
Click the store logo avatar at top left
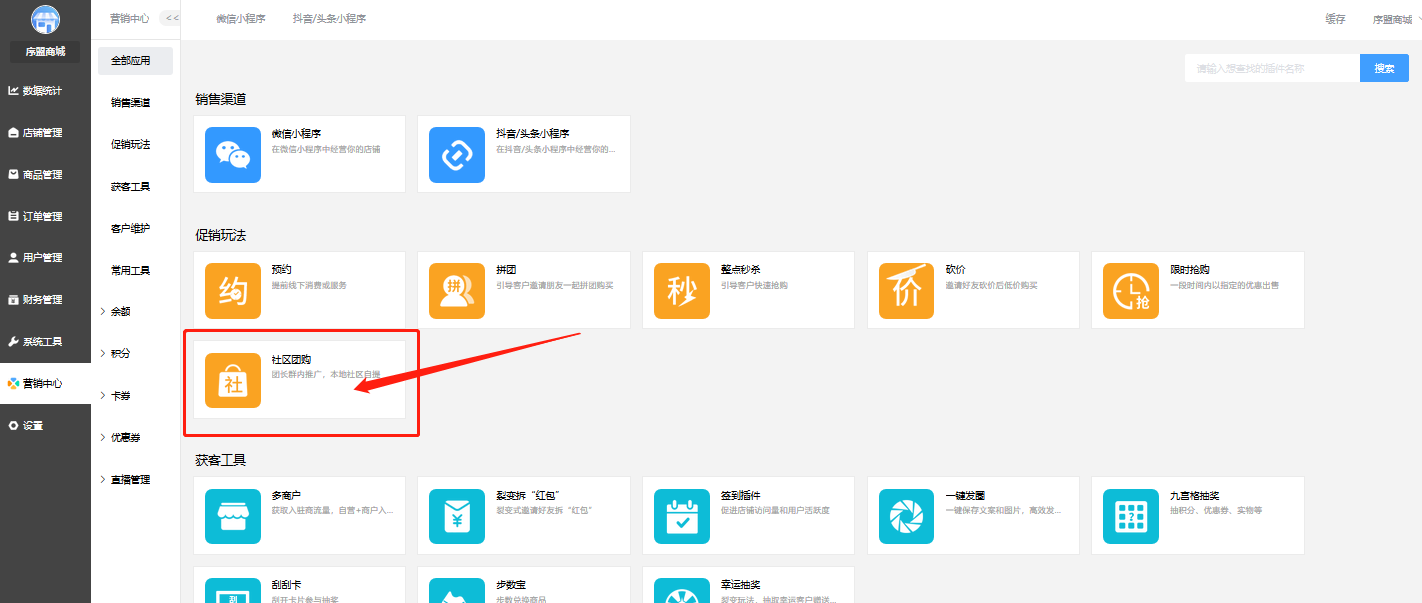[x=45, y=19]
